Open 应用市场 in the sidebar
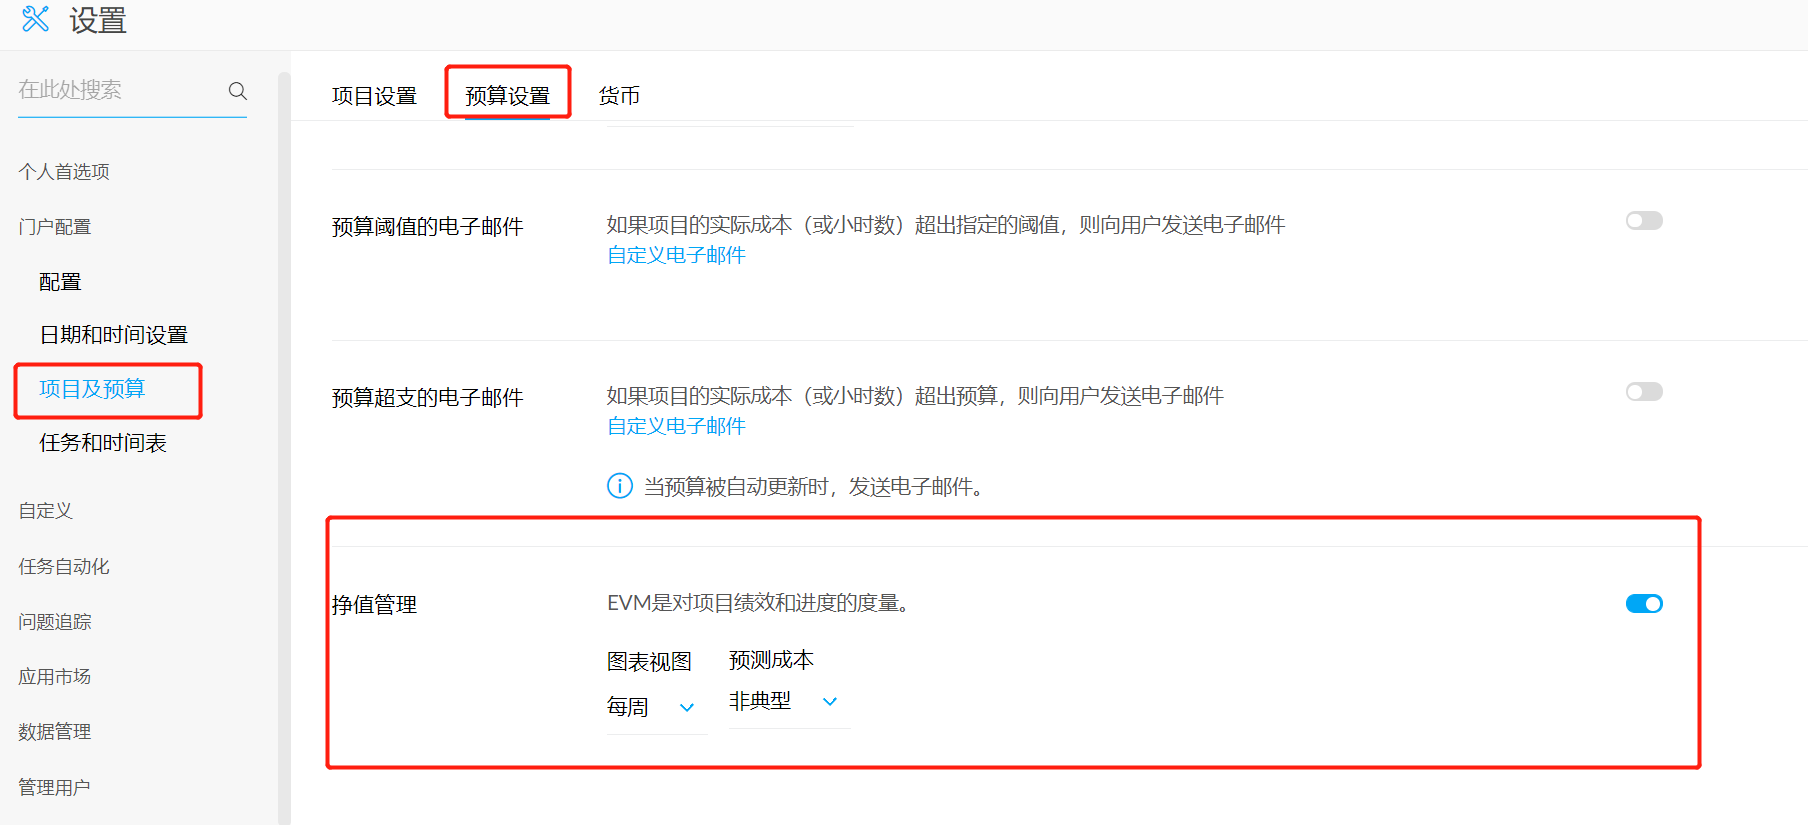 click(x=54, y=677)
